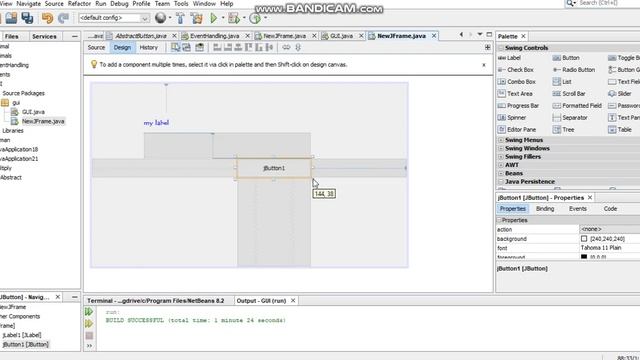Screen dimensions: 640x360
Task: Click the Redo toolbar icon
Action: coord(63,18)
